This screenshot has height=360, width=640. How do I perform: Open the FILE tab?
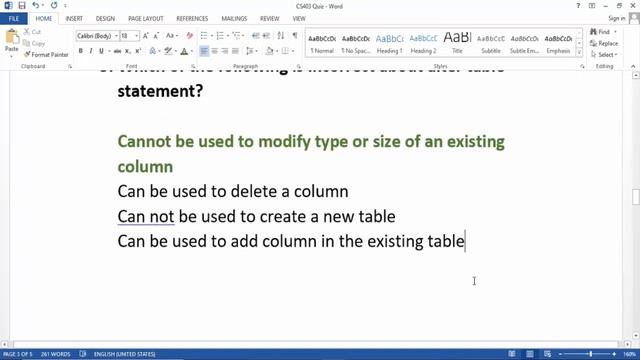pos(14,18)
